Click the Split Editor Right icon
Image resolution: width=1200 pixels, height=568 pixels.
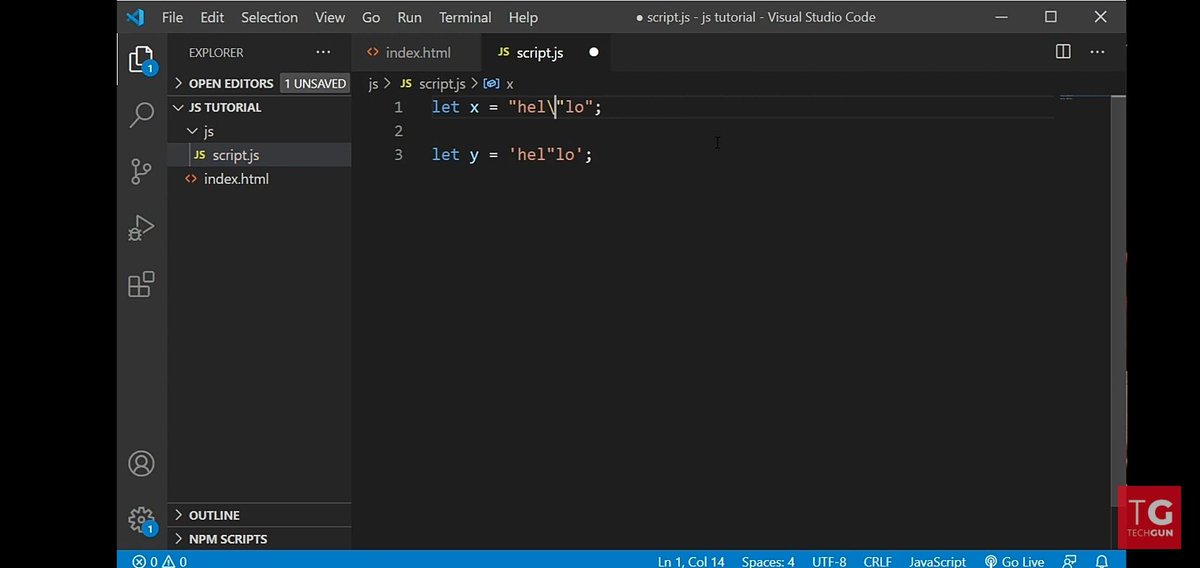pyautogui.click(x=1063, y=52)
